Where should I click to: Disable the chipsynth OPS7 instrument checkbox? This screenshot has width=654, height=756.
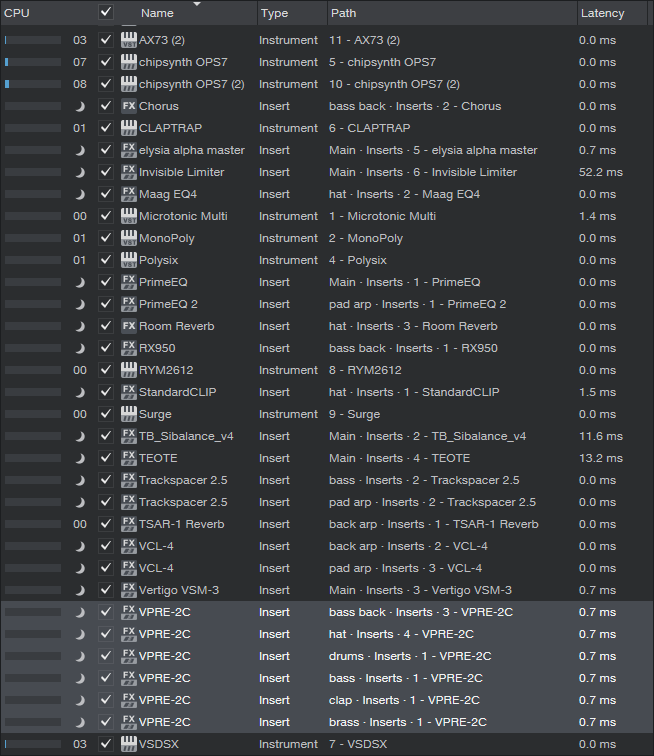click(x=106, y=62)
